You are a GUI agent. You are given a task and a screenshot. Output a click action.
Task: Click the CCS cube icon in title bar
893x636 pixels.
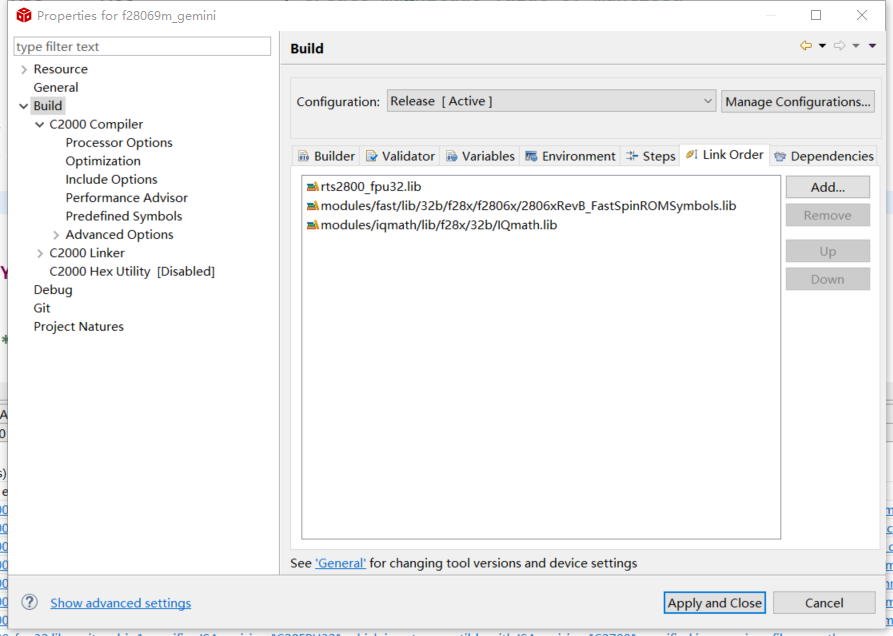tap(24, 15)
